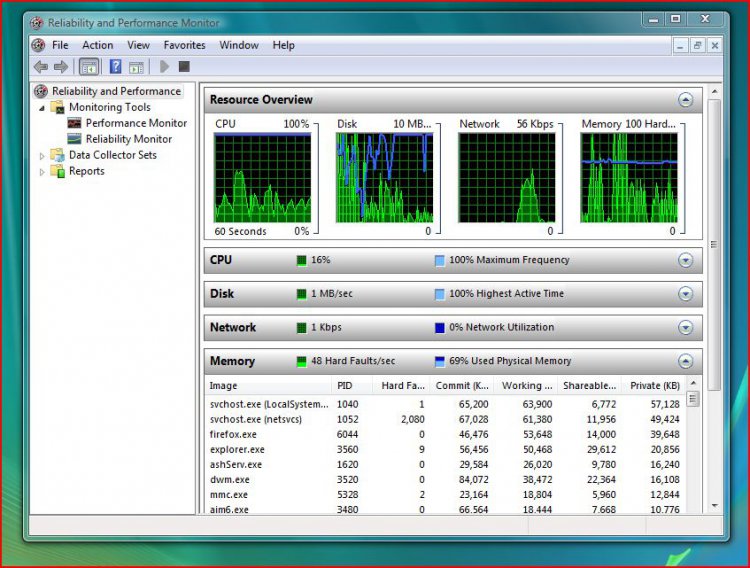Screen dimensions: 750x568
Task: Click the Monitoring Tools folder icon
Action: point(57,107)
